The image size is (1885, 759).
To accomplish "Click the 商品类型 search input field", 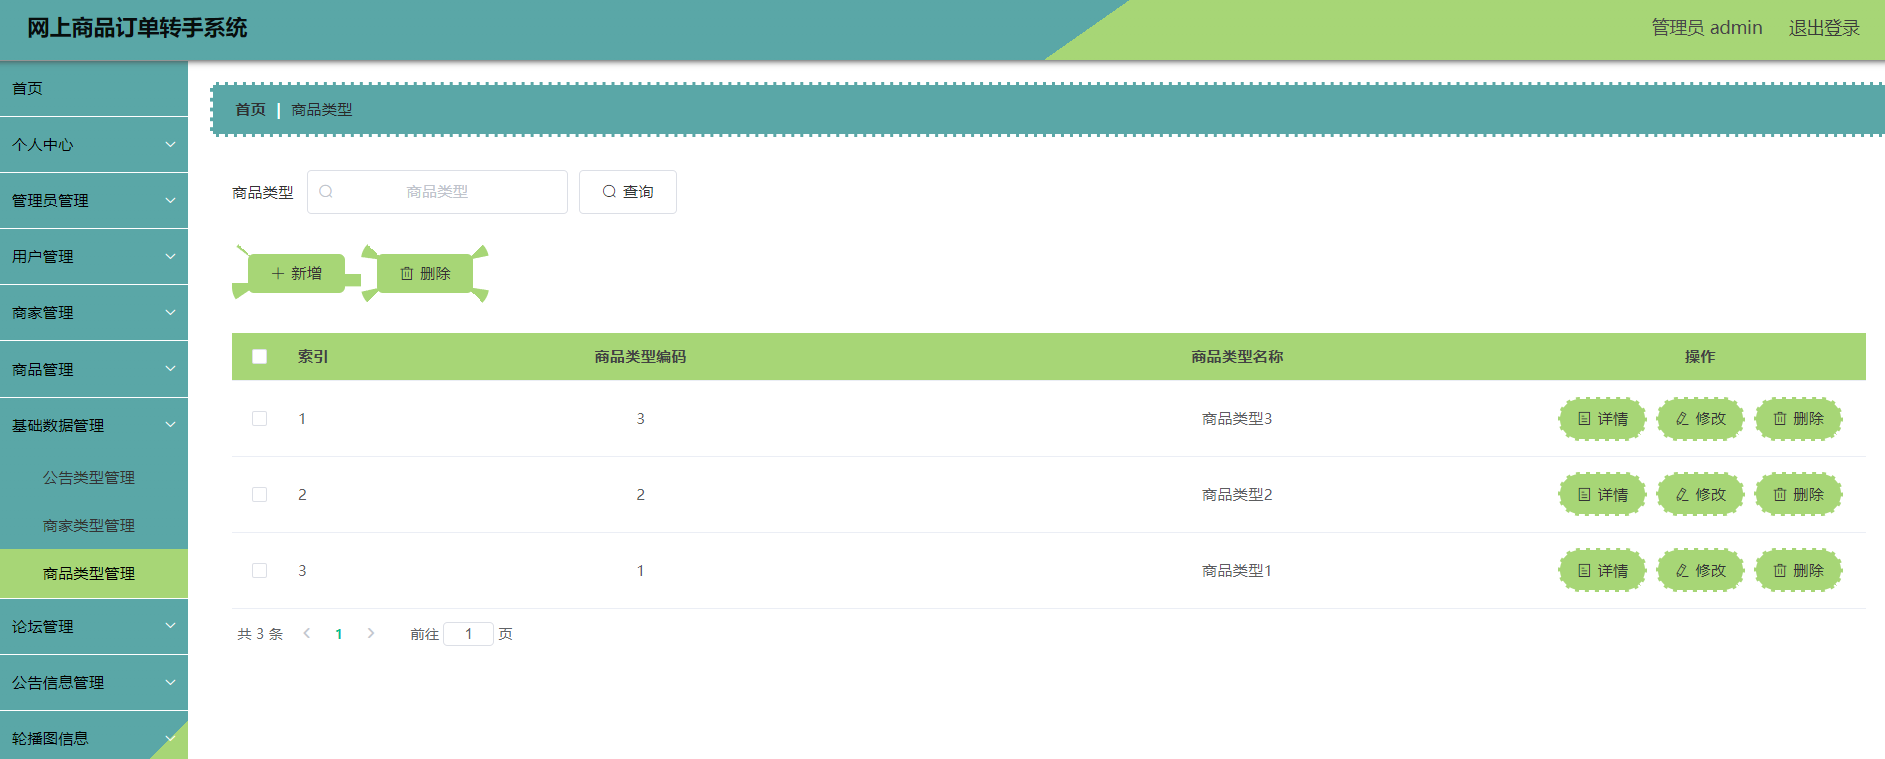I will [x=437, y=192].
